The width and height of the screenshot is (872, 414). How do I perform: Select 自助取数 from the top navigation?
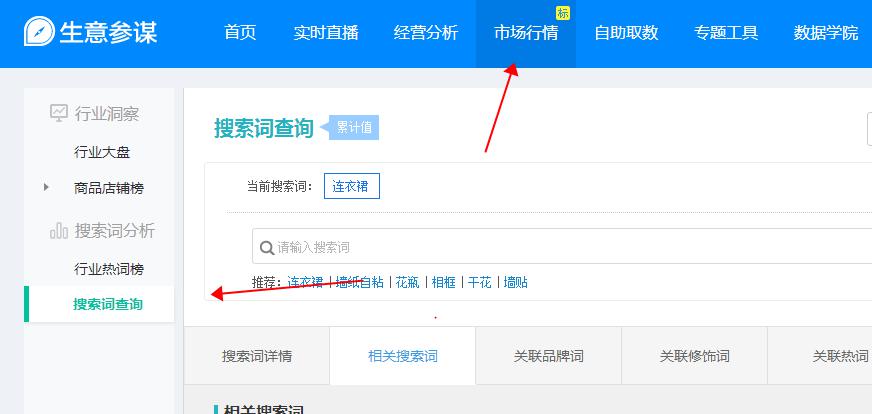[x=626, y=33]
